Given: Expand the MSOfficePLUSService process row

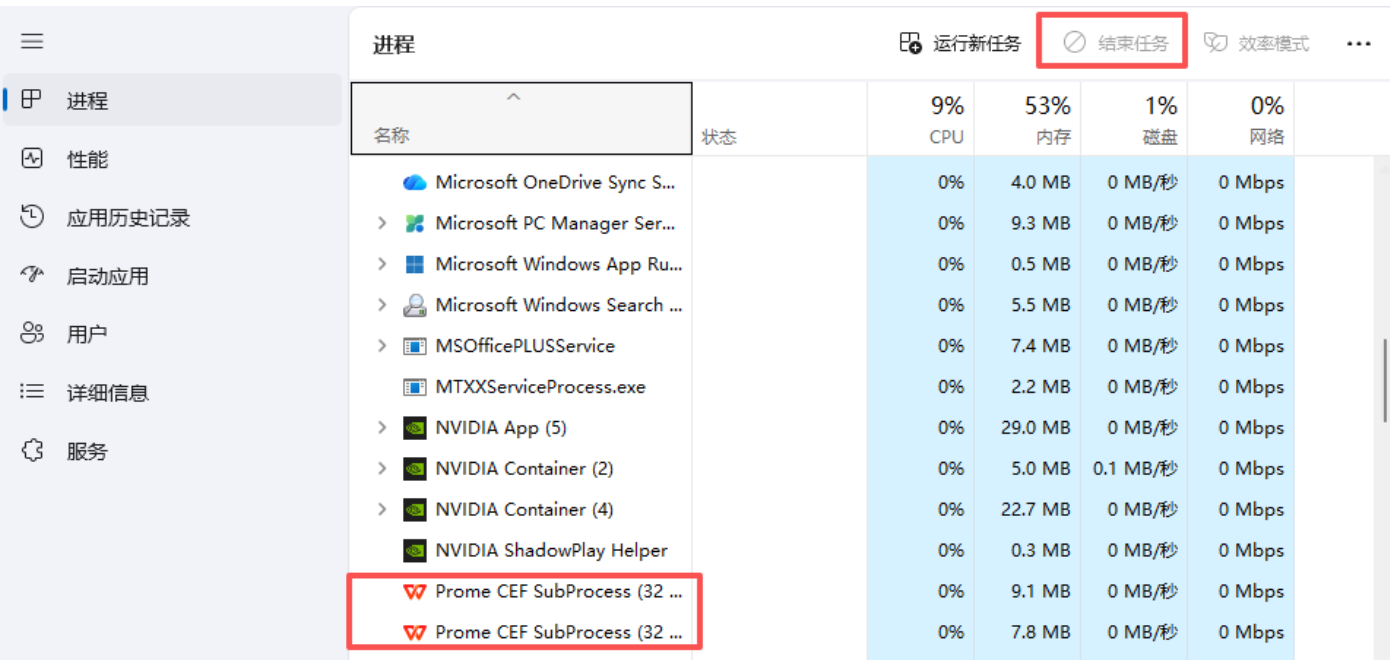Looking at the screenshot, I should (382, 346).
